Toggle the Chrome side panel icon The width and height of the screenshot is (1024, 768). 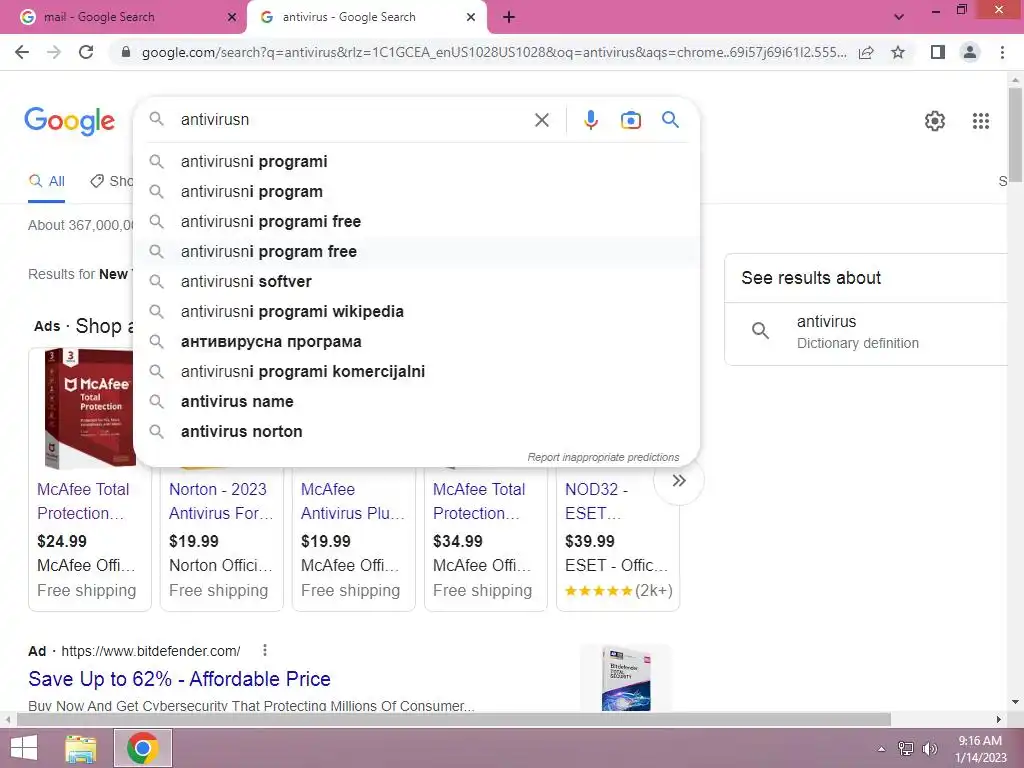938,52
